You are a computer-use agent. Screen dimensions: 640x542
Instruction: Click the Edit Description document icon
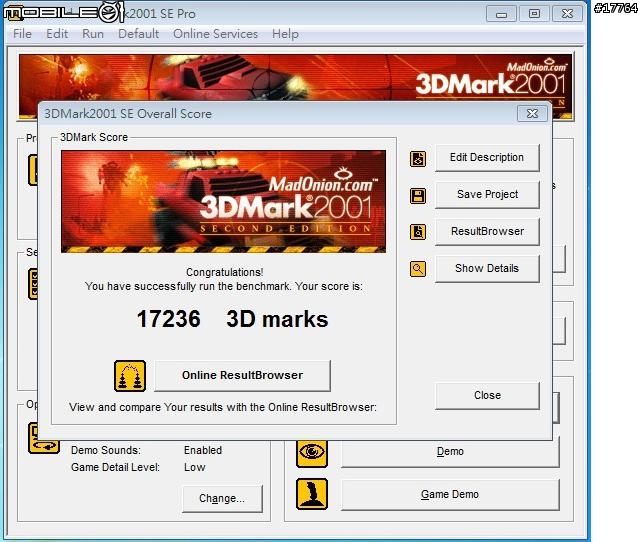(418, 158)
